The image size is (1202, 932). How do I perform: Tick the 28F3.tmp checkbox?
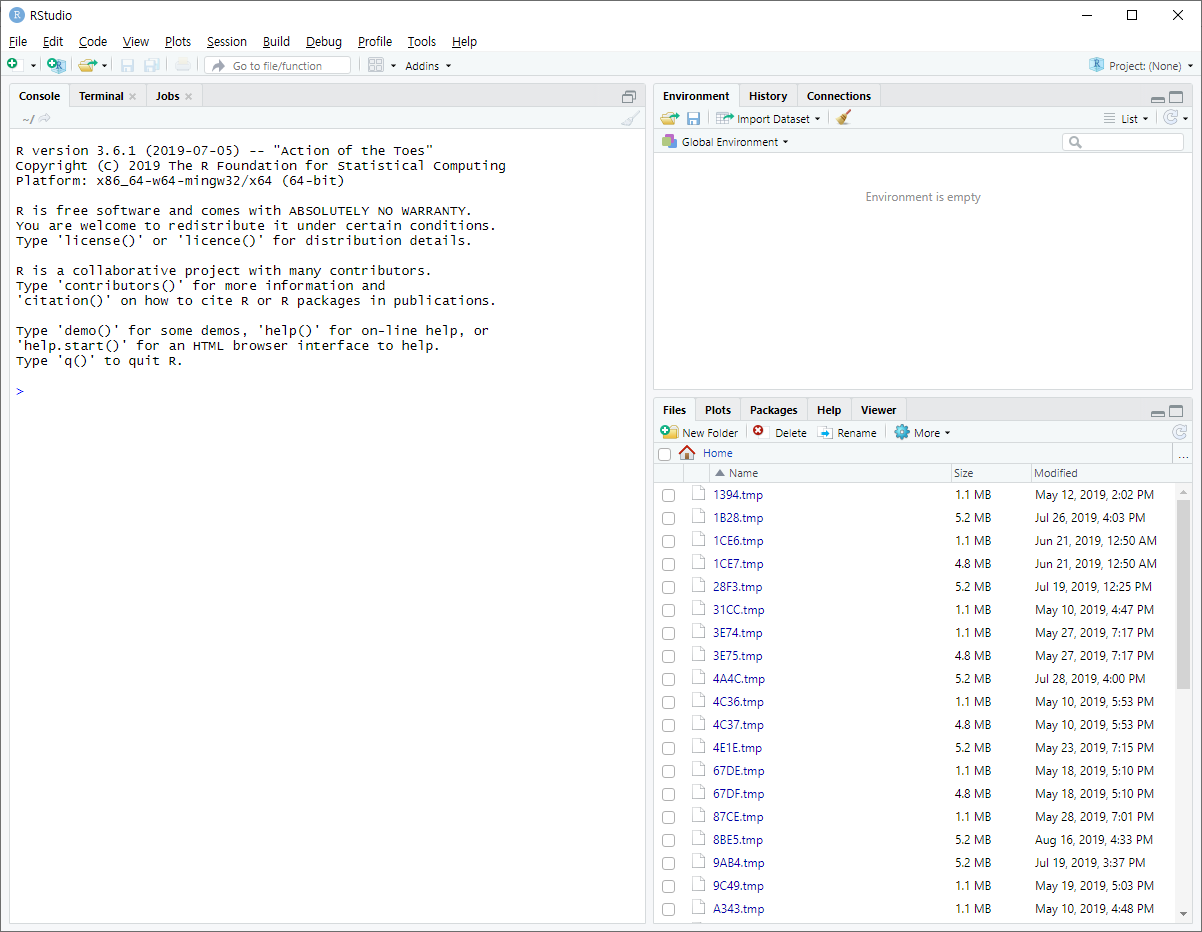click(668, 587)
